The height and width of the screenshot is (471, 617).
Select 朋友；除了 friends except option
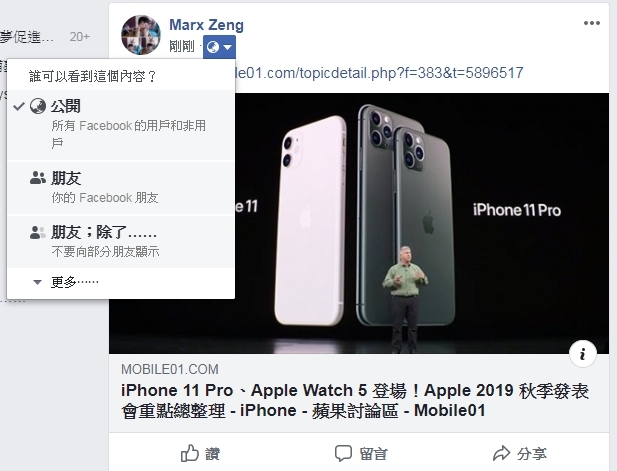(121, 241)
